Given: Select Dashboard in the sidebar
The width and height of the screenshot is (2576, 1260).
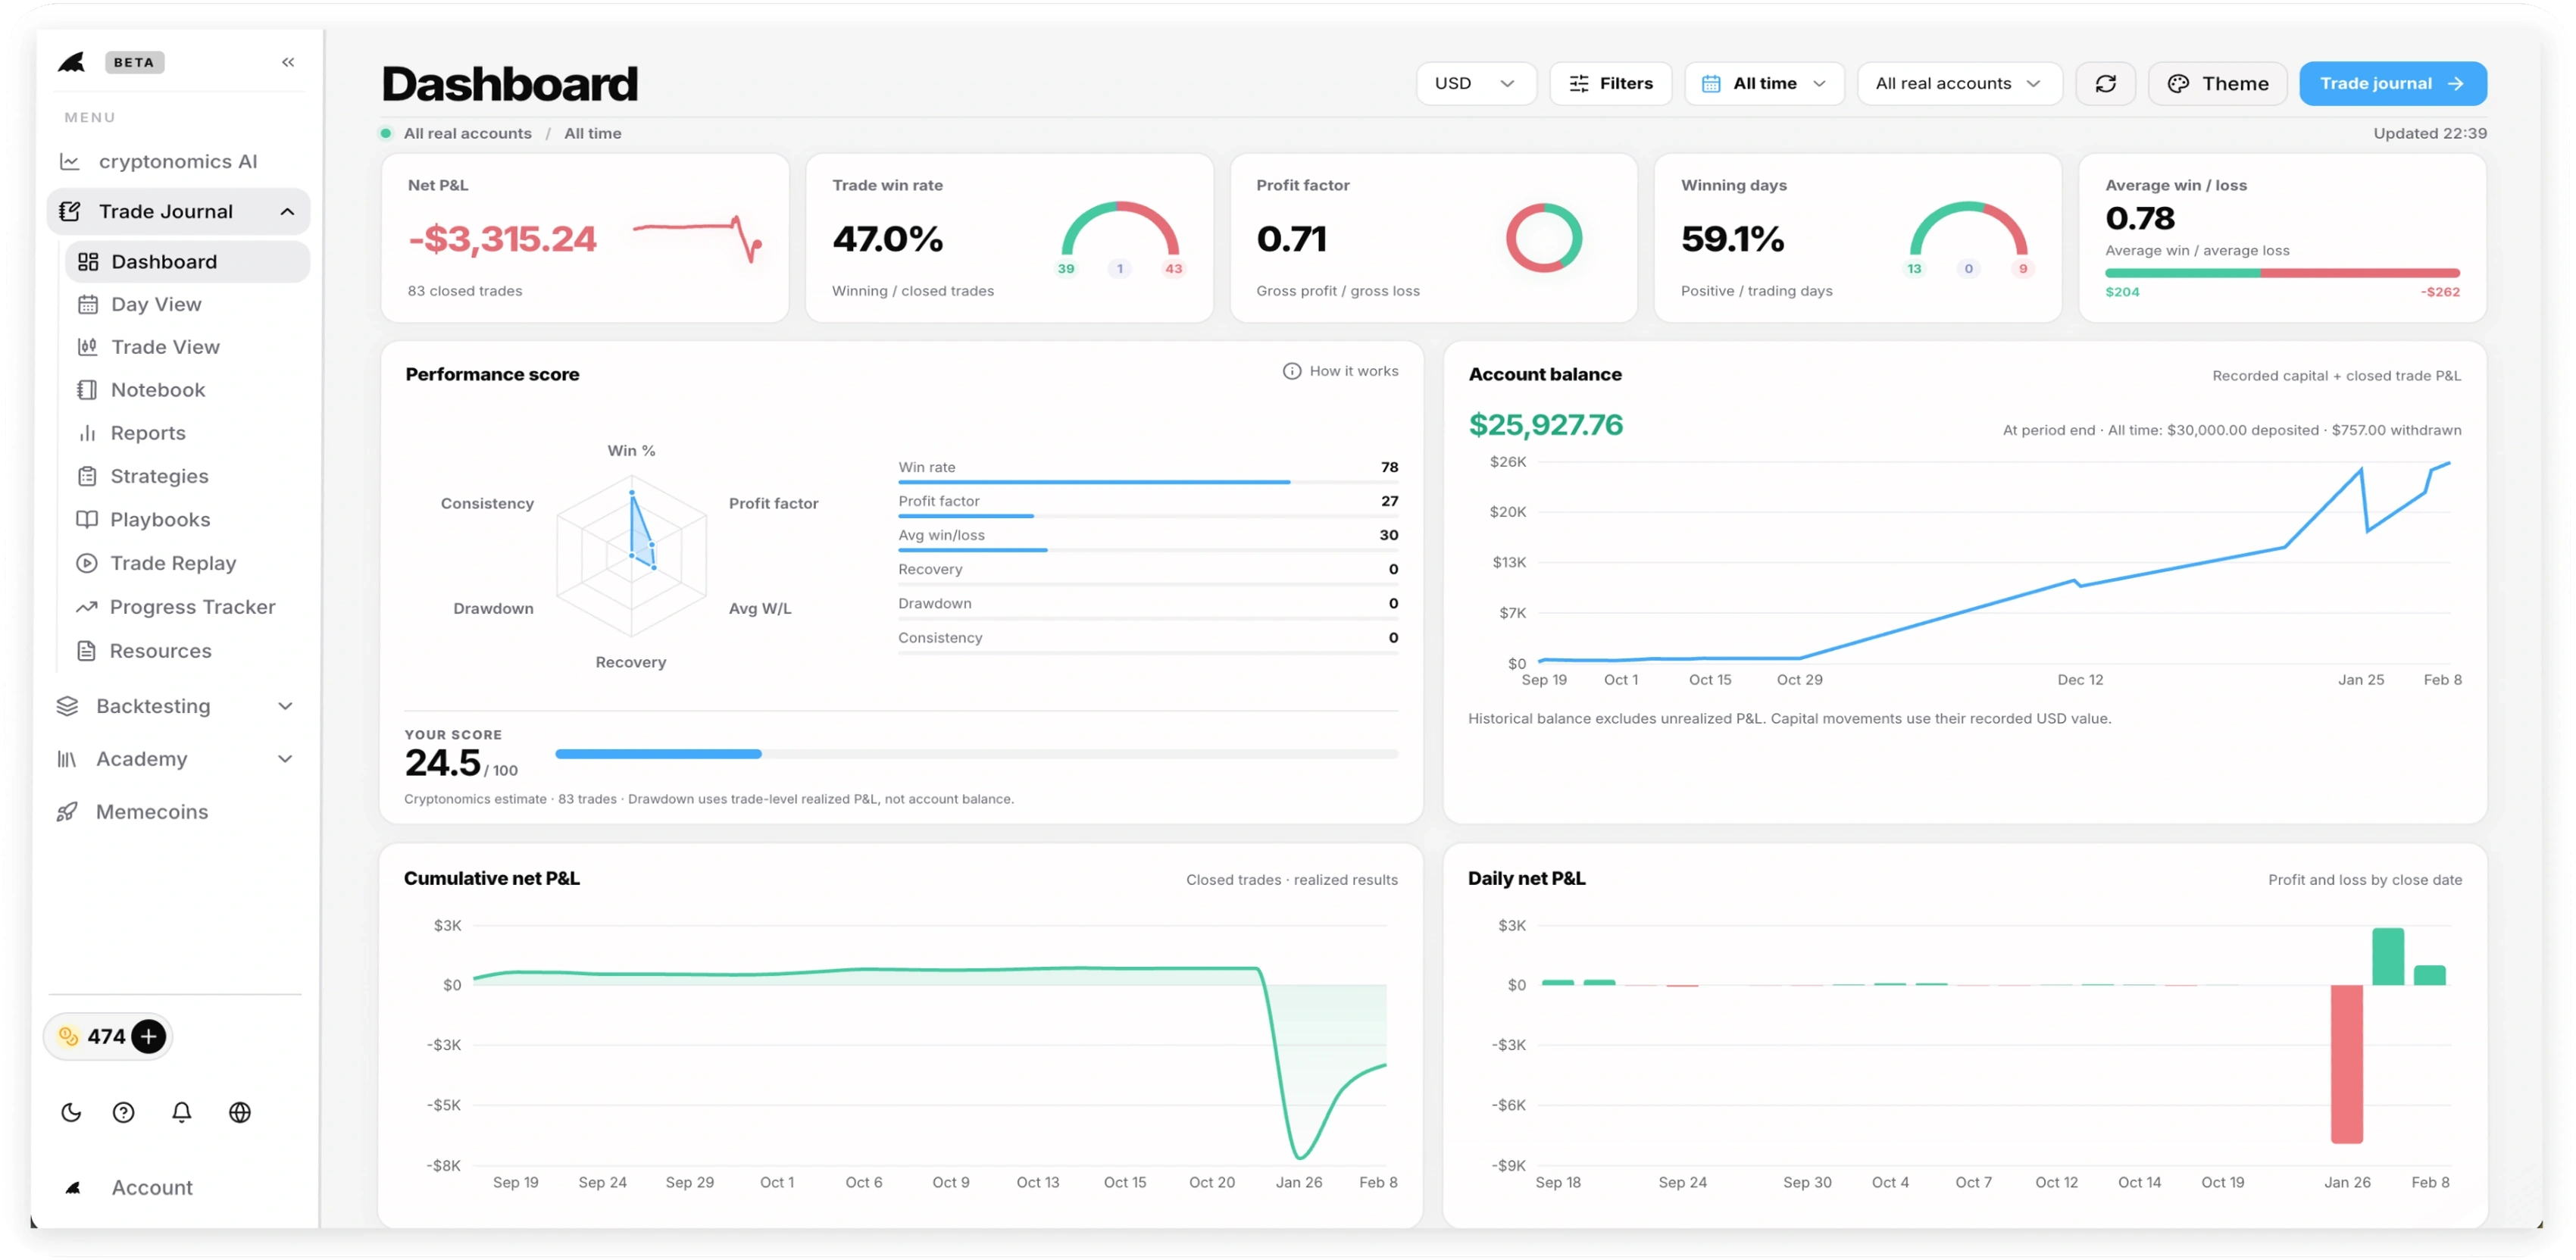Looking at the screenshot, I should 187,261.
